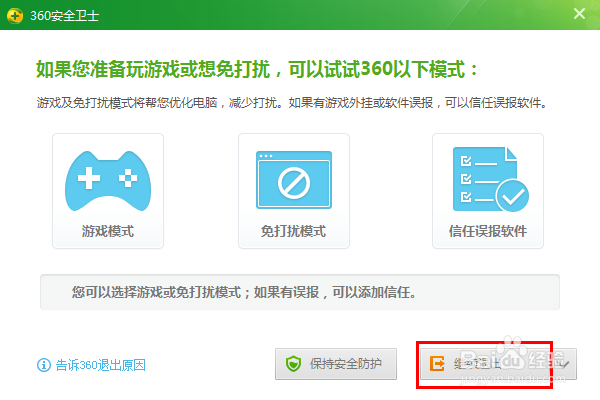Click the info icon beside 告诉360退出原因

(x=44, y=365)
